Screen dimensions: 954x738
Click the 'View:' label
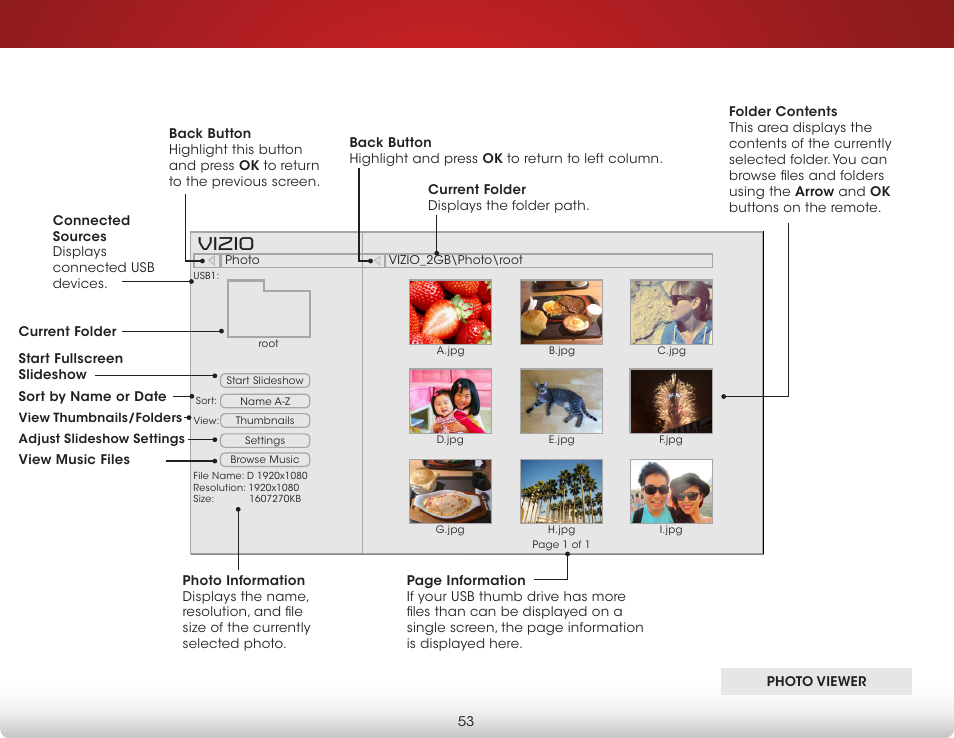[206, 420]
